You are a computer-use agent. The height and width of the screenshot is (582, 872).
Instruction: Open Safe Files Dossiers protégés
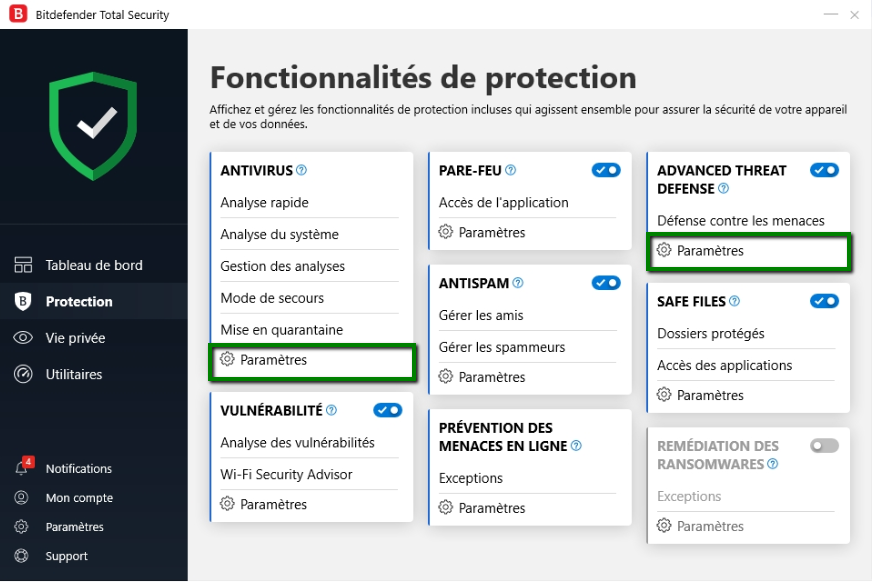point(710,333)
